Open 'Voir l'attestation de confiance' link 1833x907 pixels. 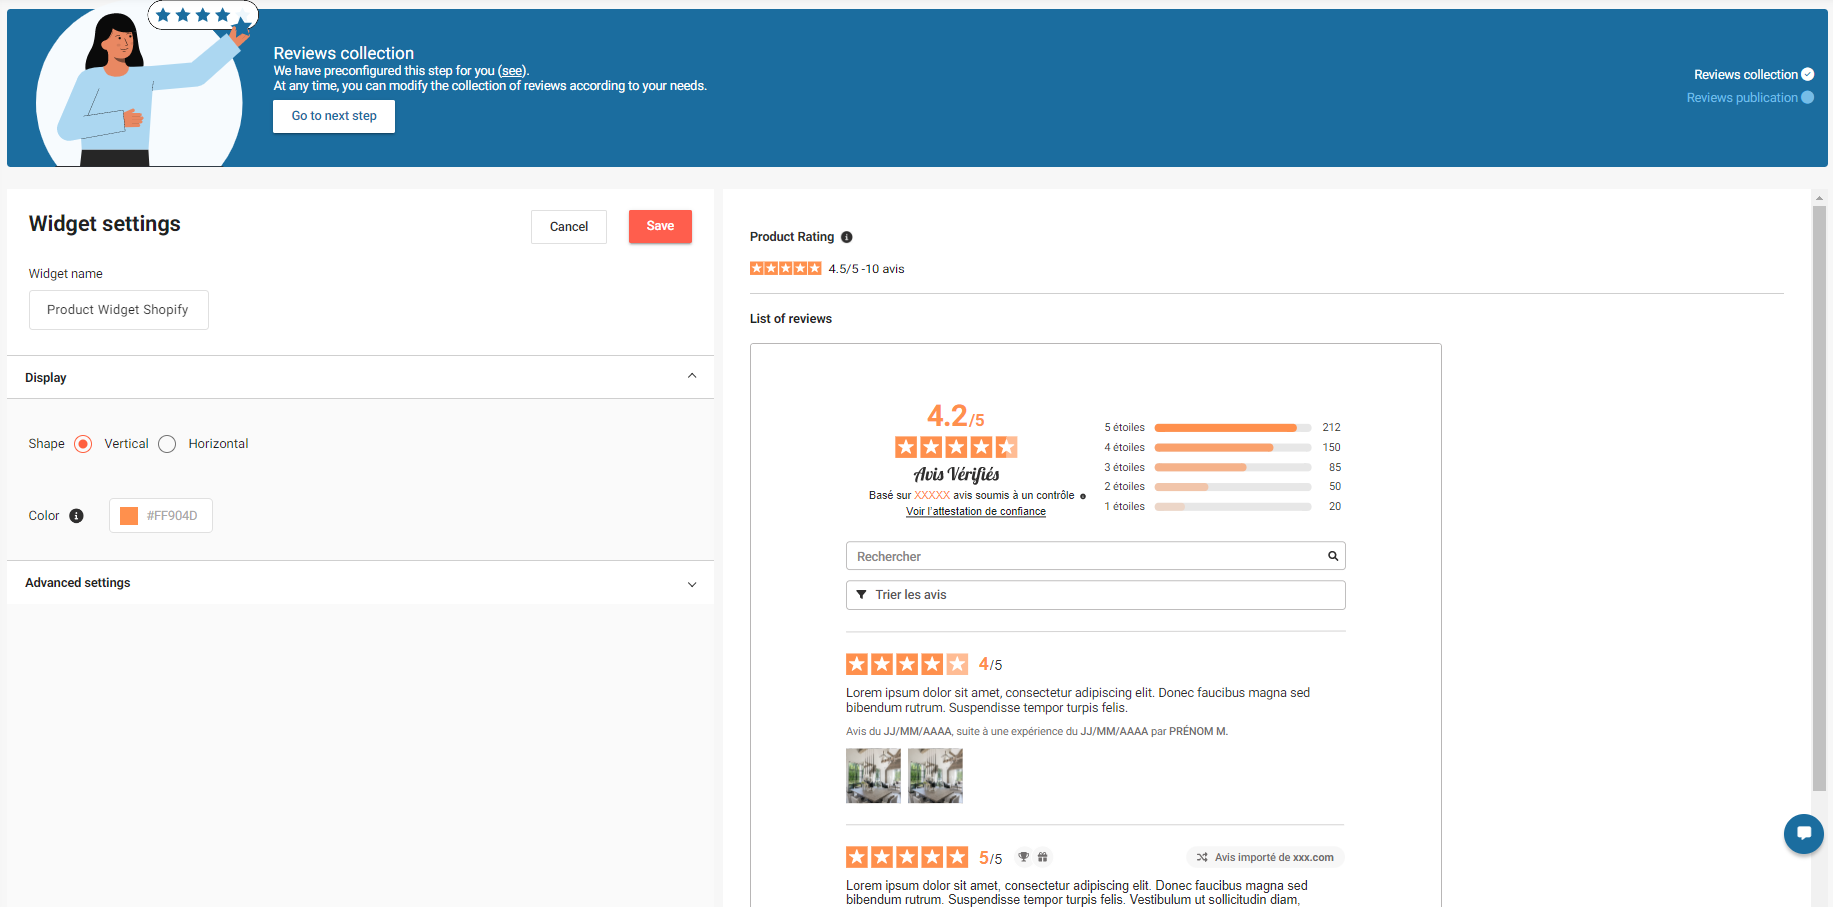point(976,511)
